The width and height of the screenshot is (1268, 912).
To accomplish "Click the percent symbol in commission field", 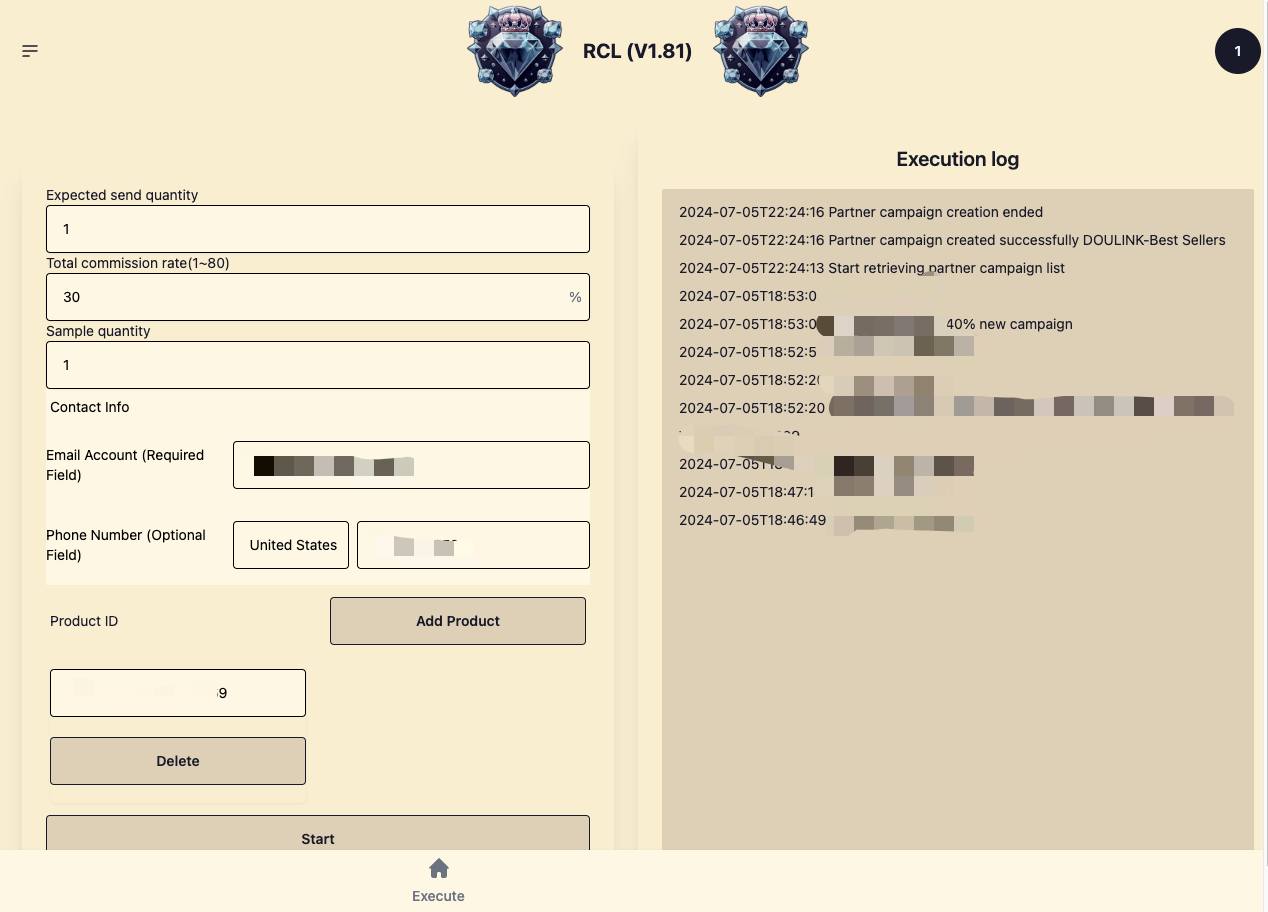I will [575, 297].
